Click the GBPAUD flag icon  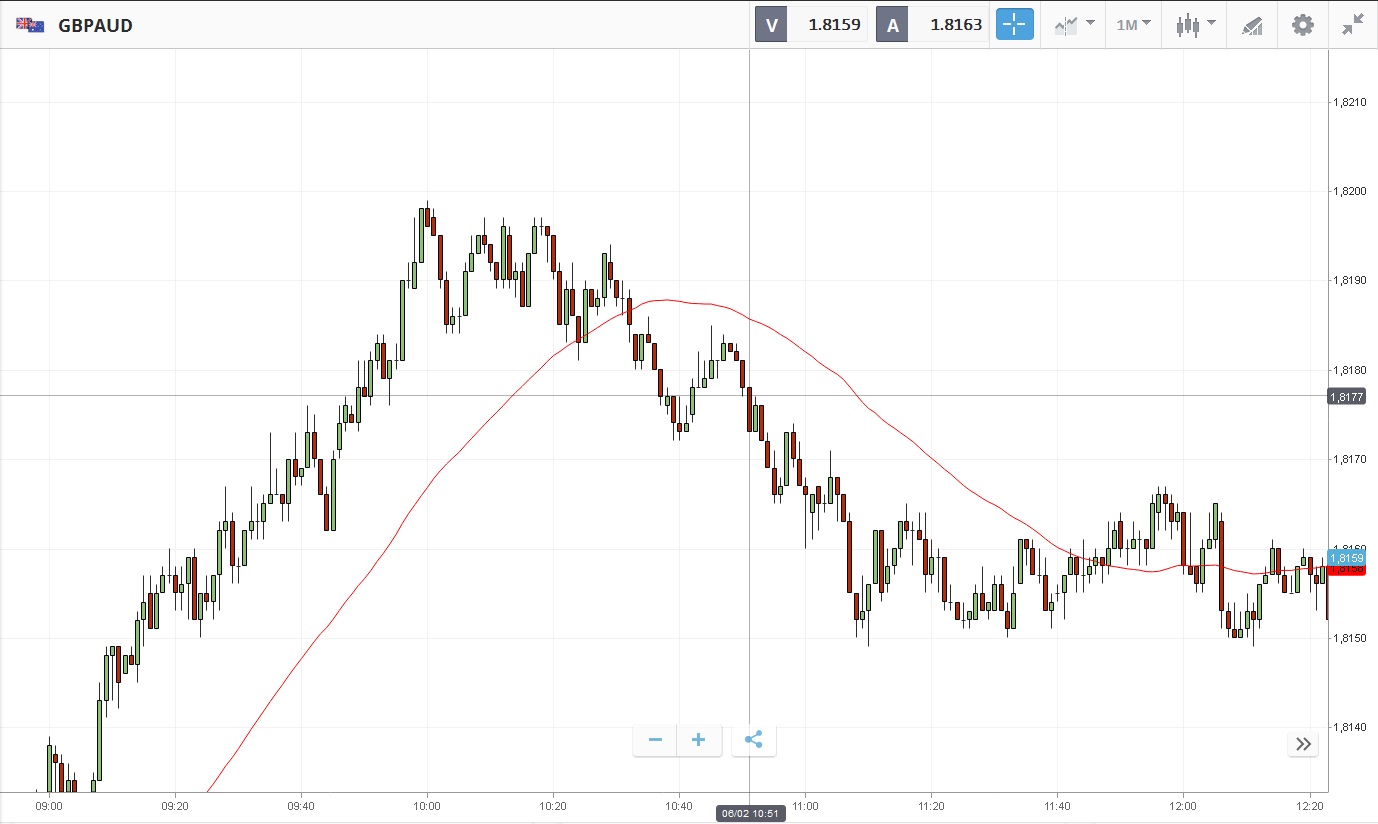tap(30, 25)
